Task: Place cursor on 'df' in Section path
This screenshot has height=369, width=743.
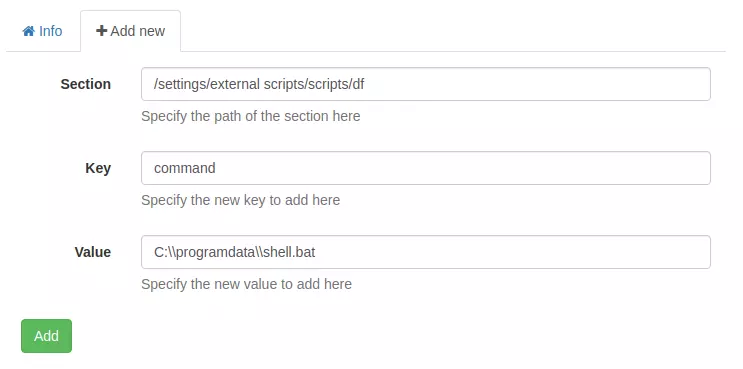Action: 359,84
